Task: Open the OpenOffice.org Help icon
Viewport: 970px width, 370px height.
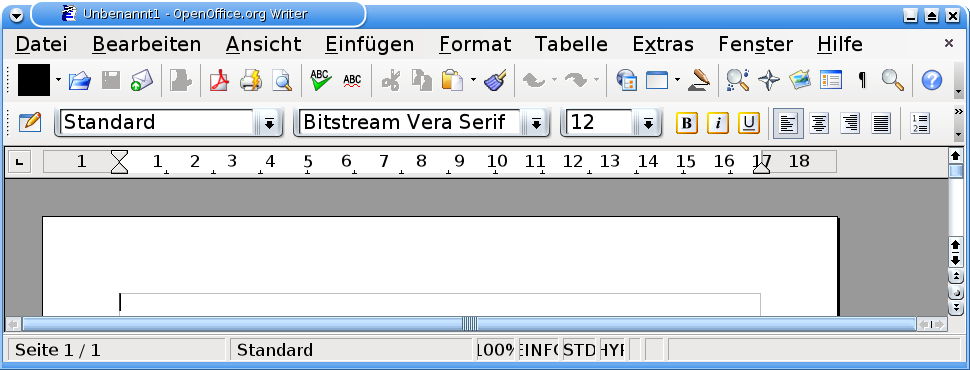Action: pyautogui.click(x=932, y=80)
